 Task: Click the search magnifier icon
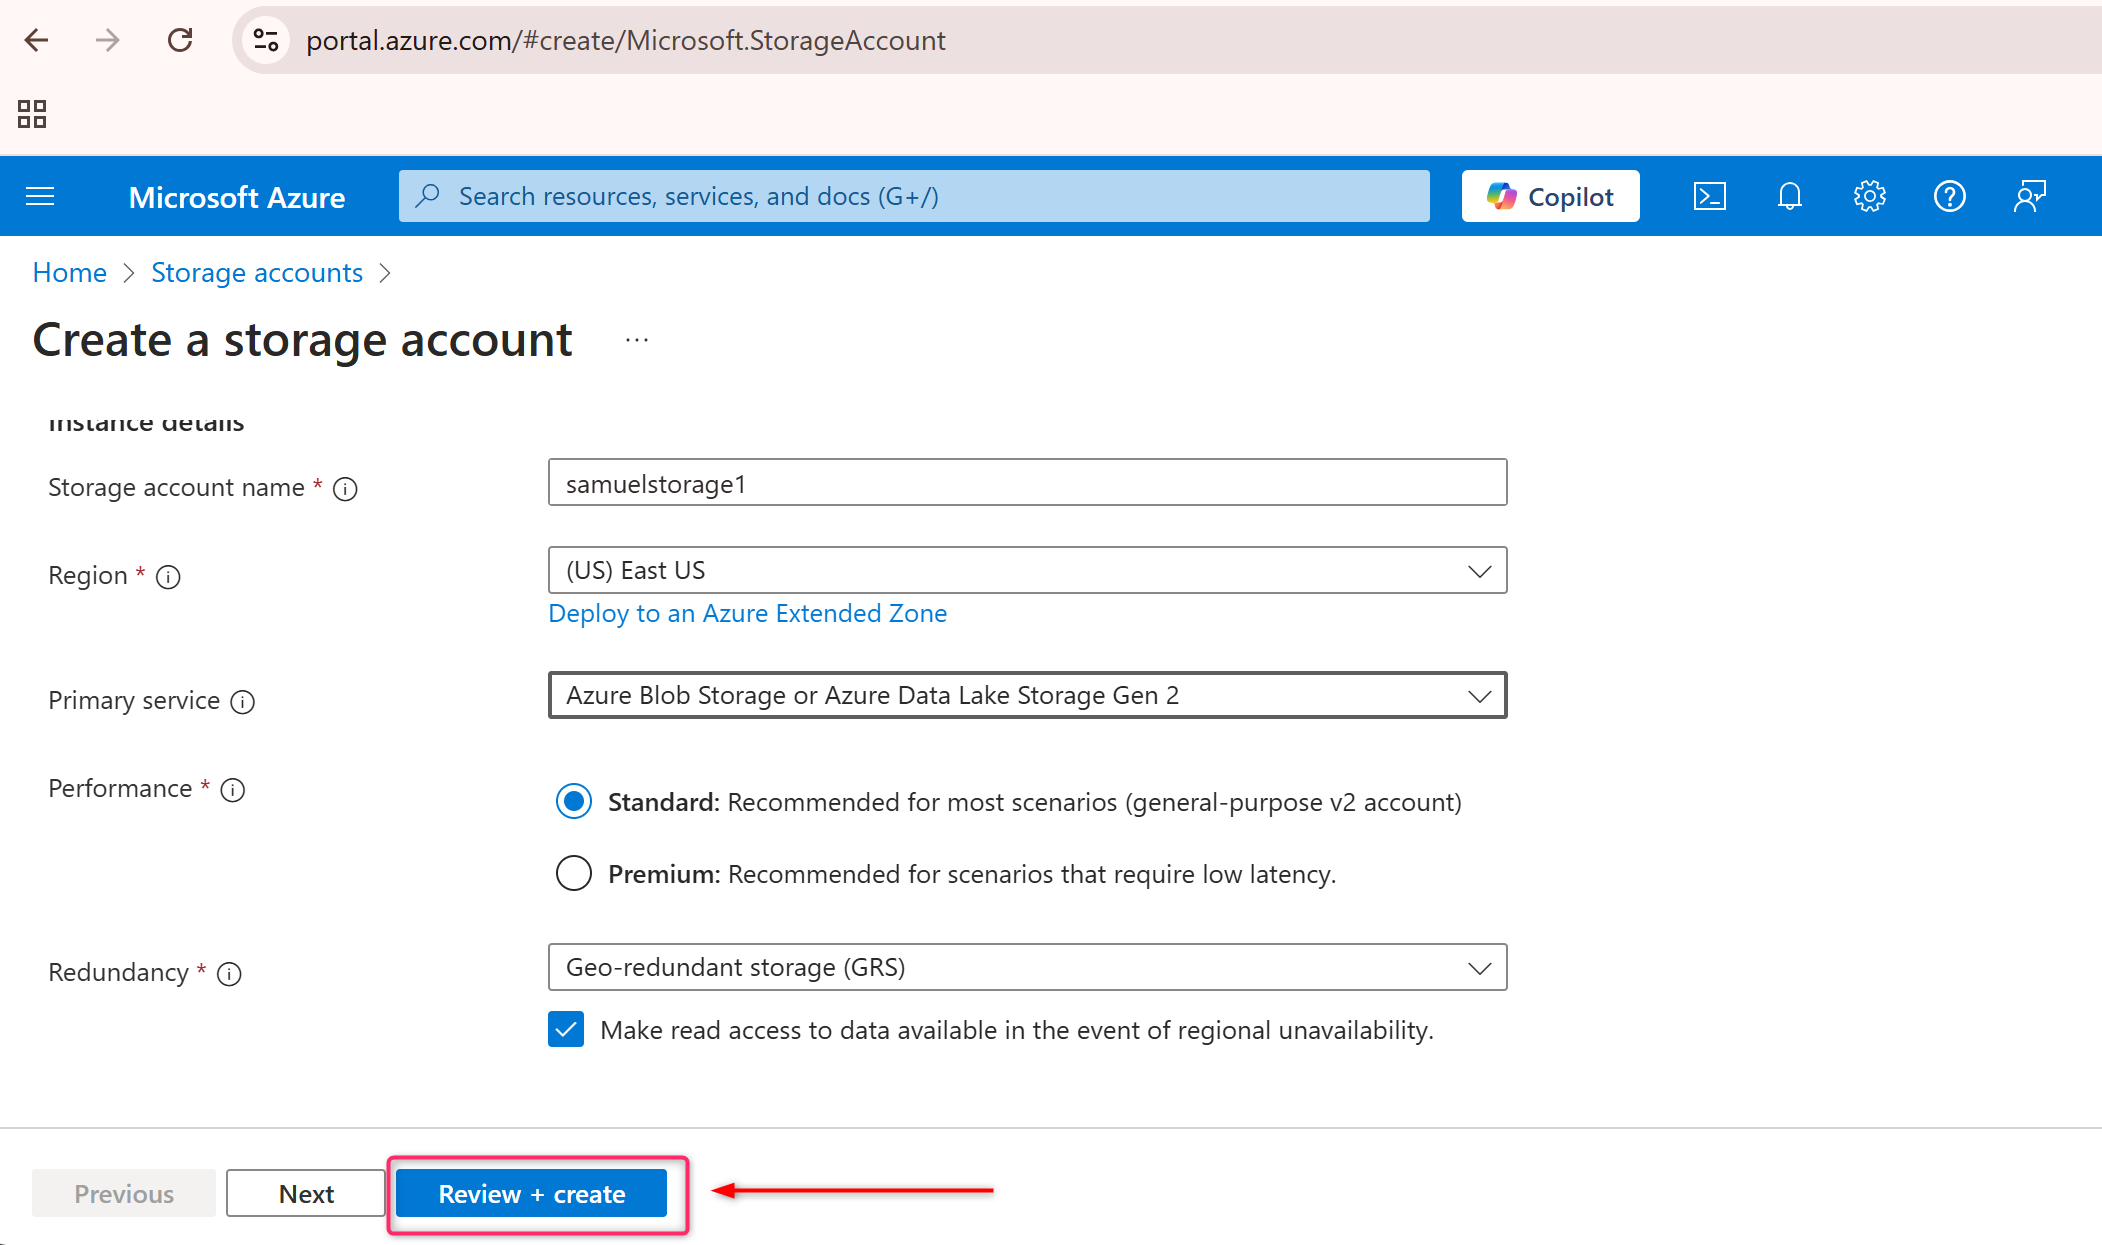428,196
